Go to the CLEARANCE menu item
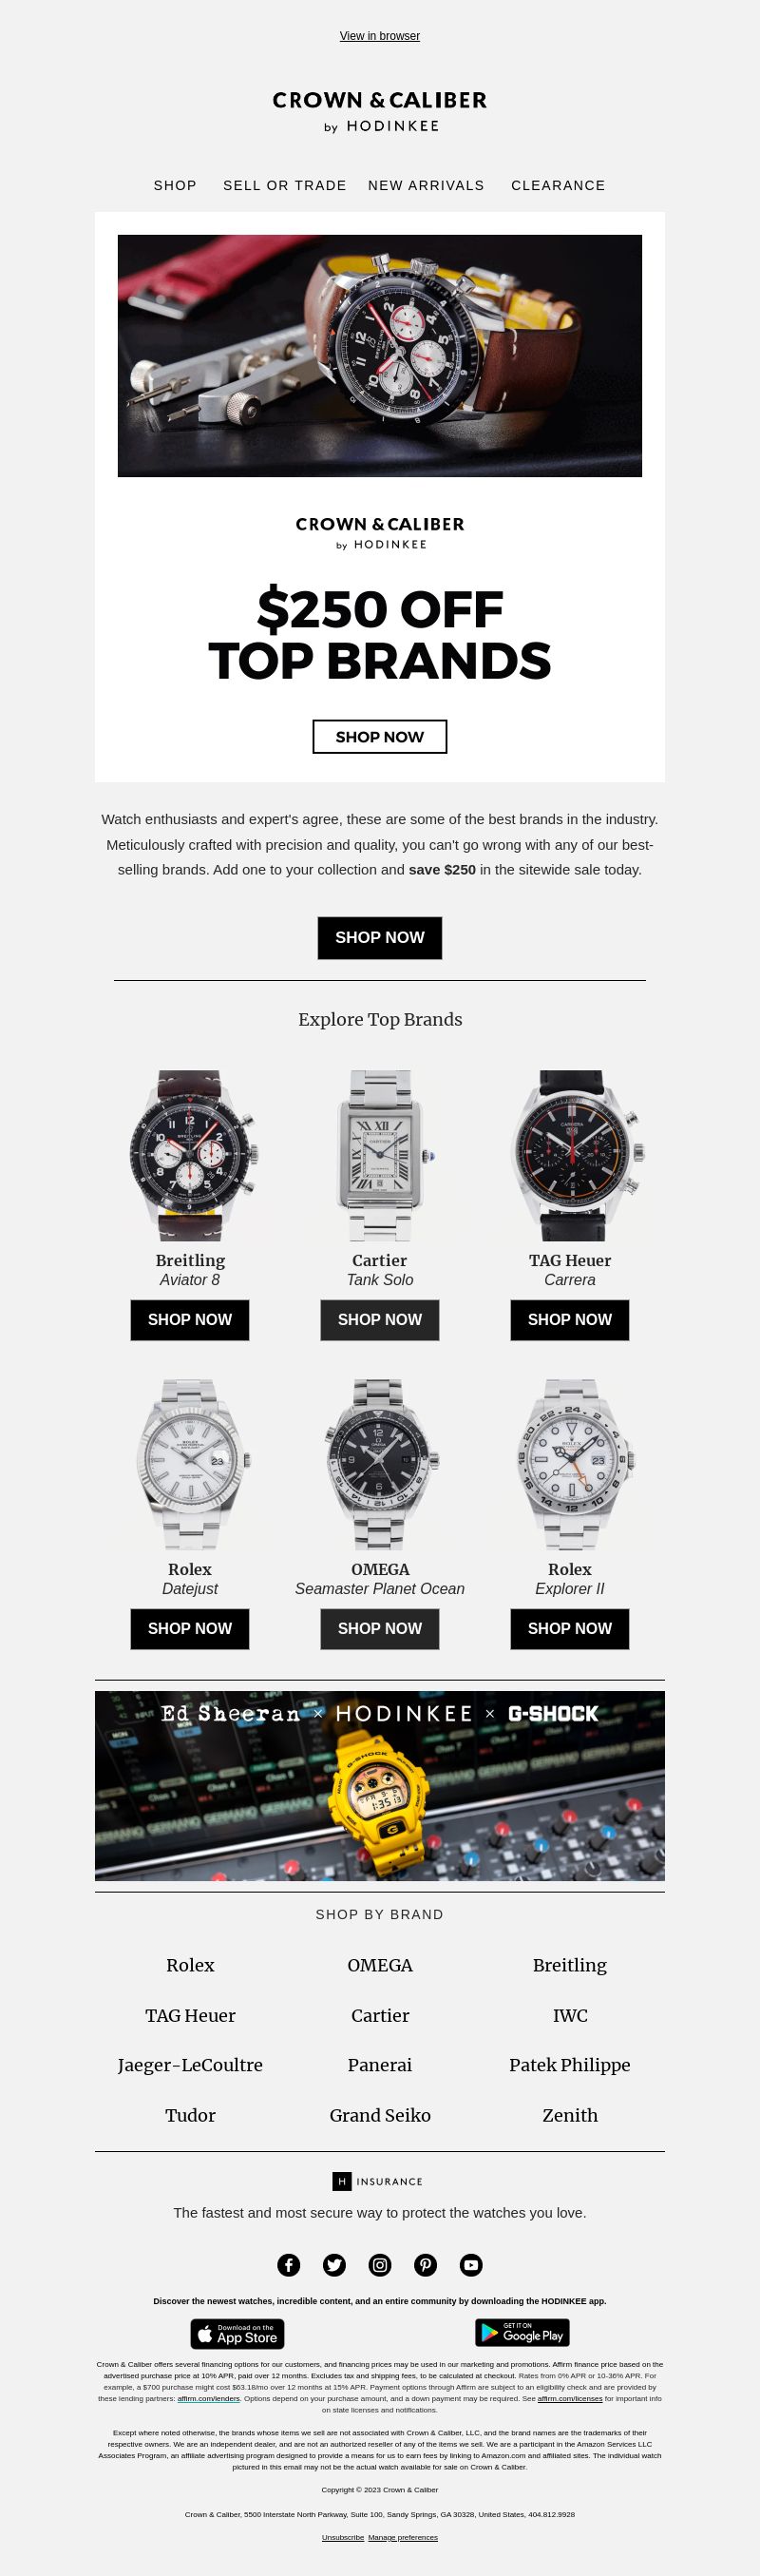Image resolution: width=760 pixels, height=2576 pixels. coord(558,185)
